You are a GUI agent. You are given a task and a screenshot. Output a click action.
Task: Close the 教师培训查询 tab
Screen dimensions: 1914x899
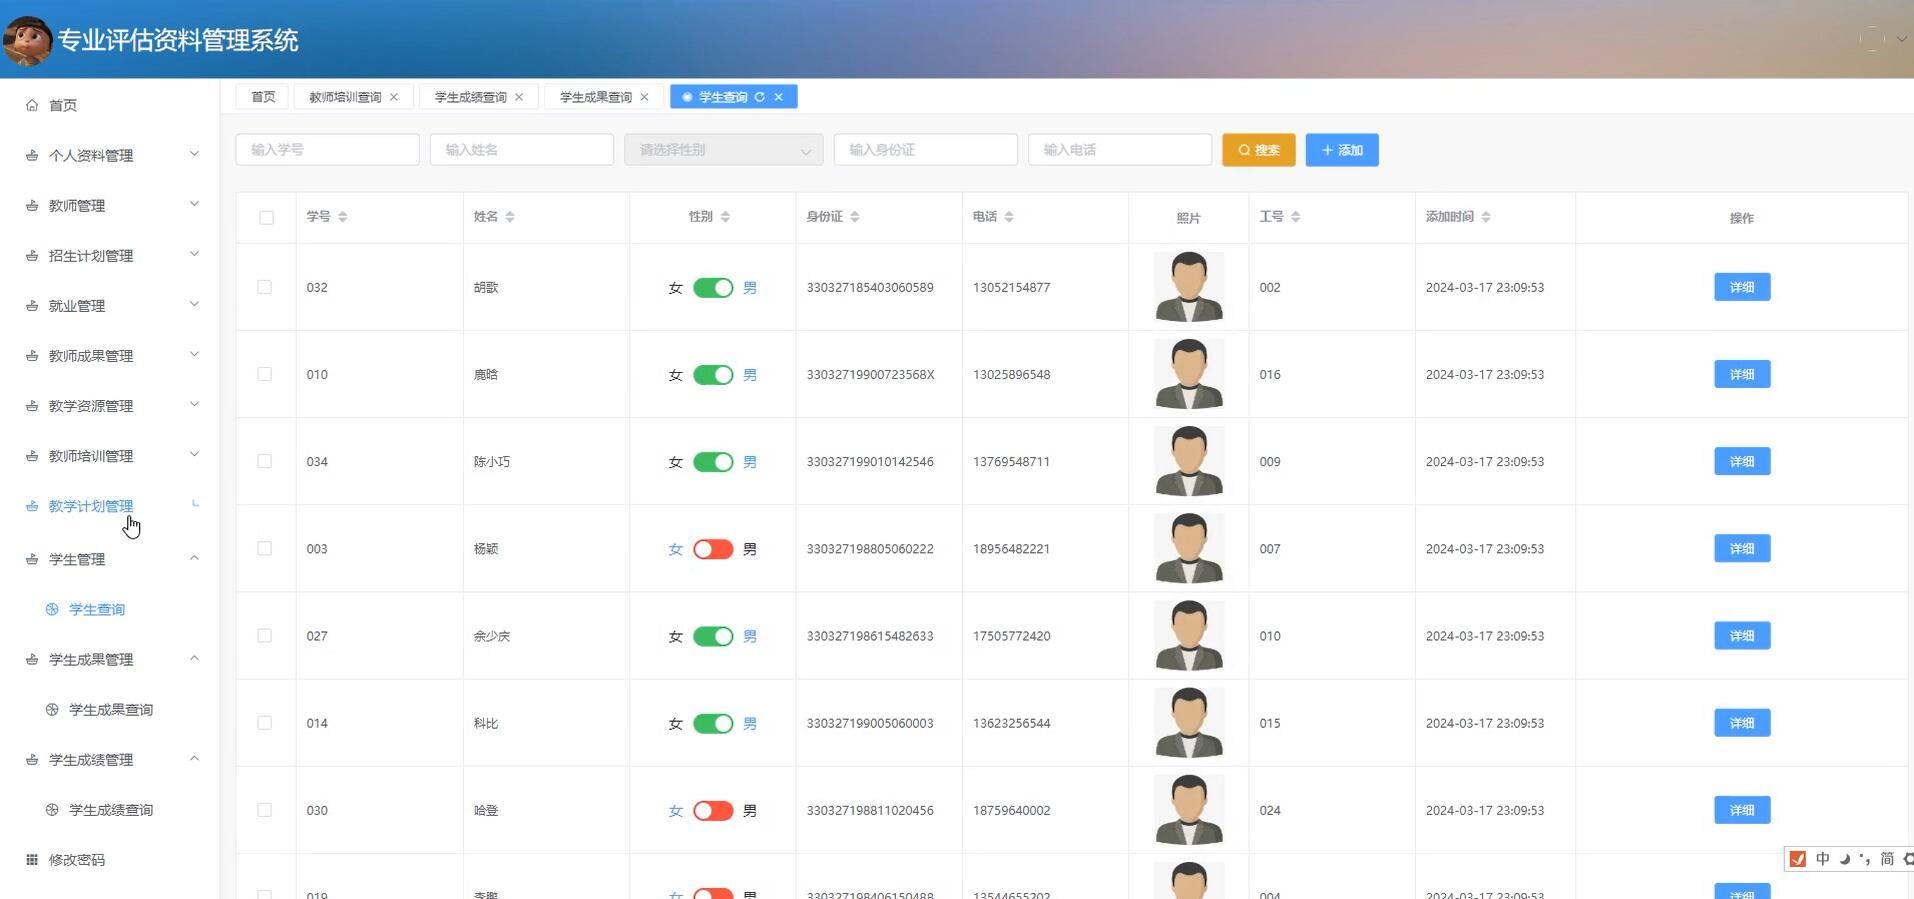coord(394,97)
